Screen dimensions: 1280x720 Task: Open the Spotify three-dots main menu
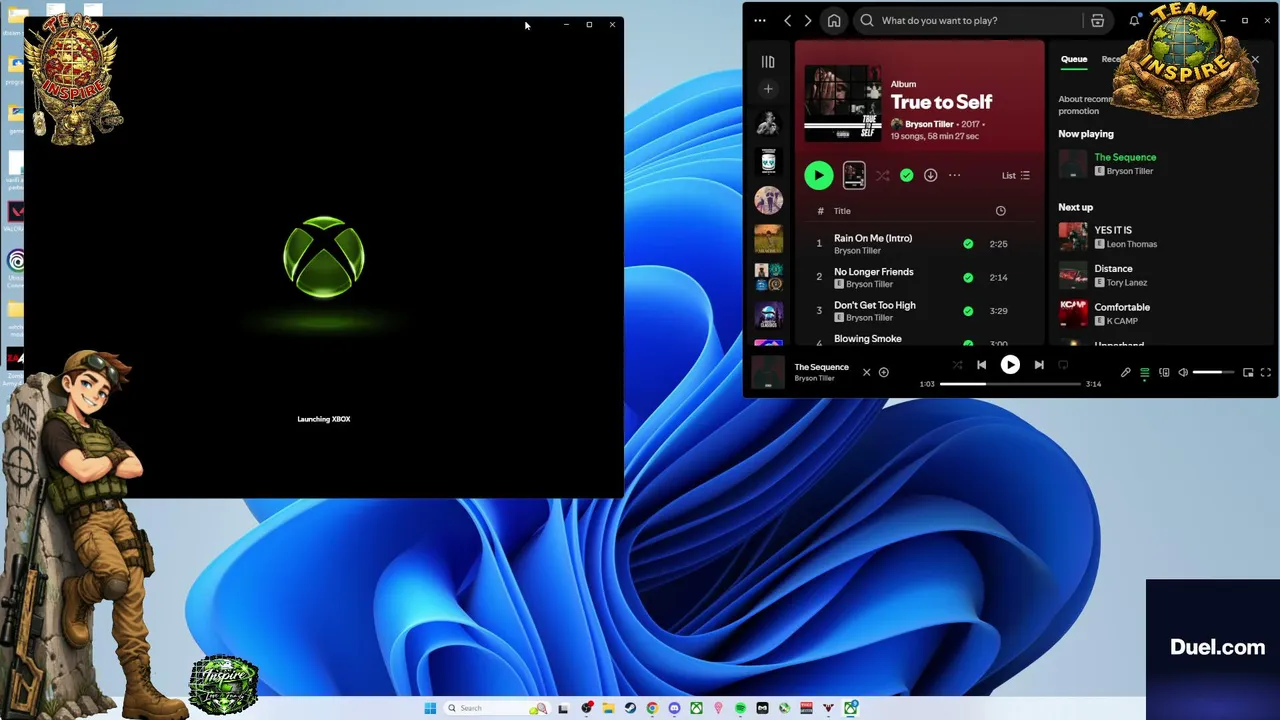coord(760,20)
